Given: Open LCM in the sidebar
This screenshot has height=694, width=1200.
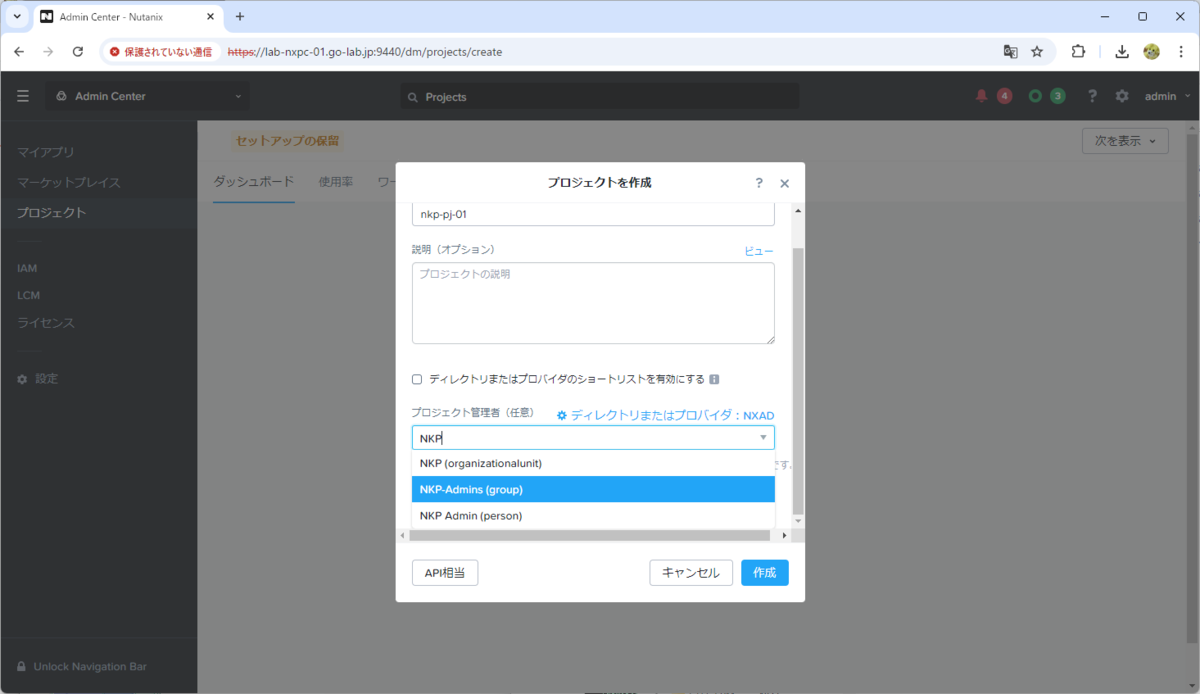Looking at the screenshot, I should coord(28,295).
